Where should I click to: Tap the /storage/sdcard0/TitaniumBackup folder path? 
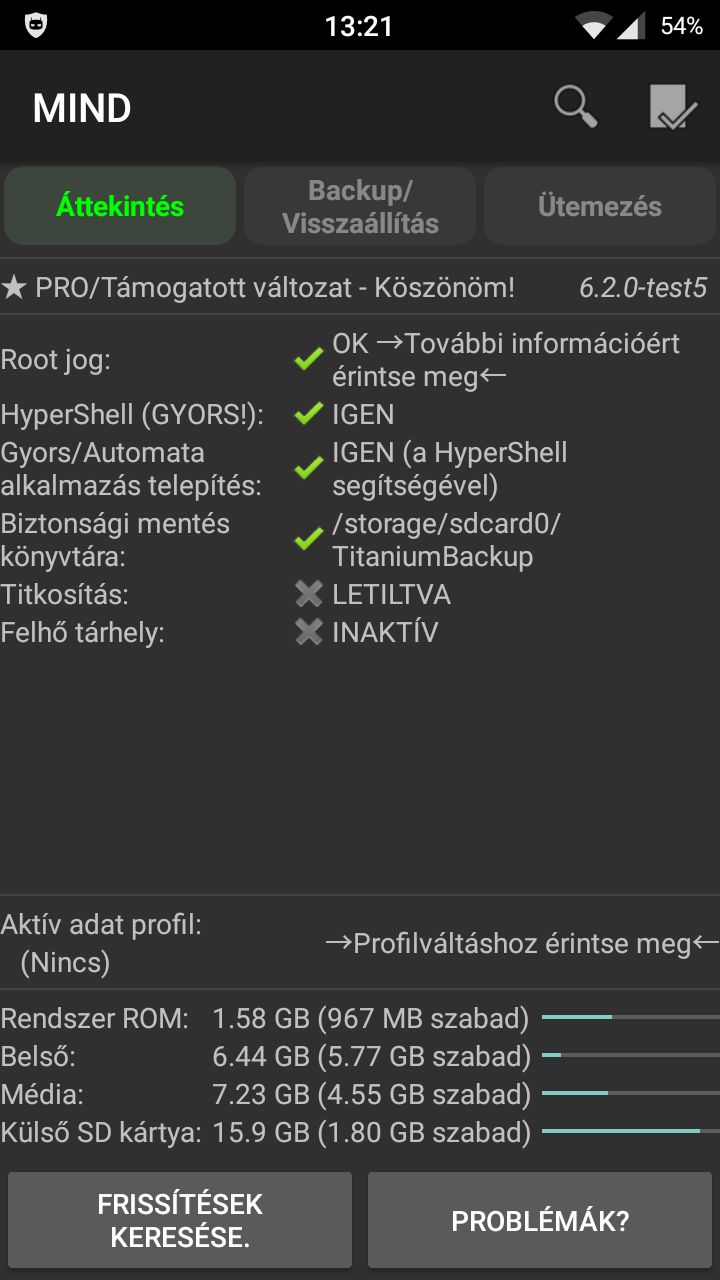[446, 540]
